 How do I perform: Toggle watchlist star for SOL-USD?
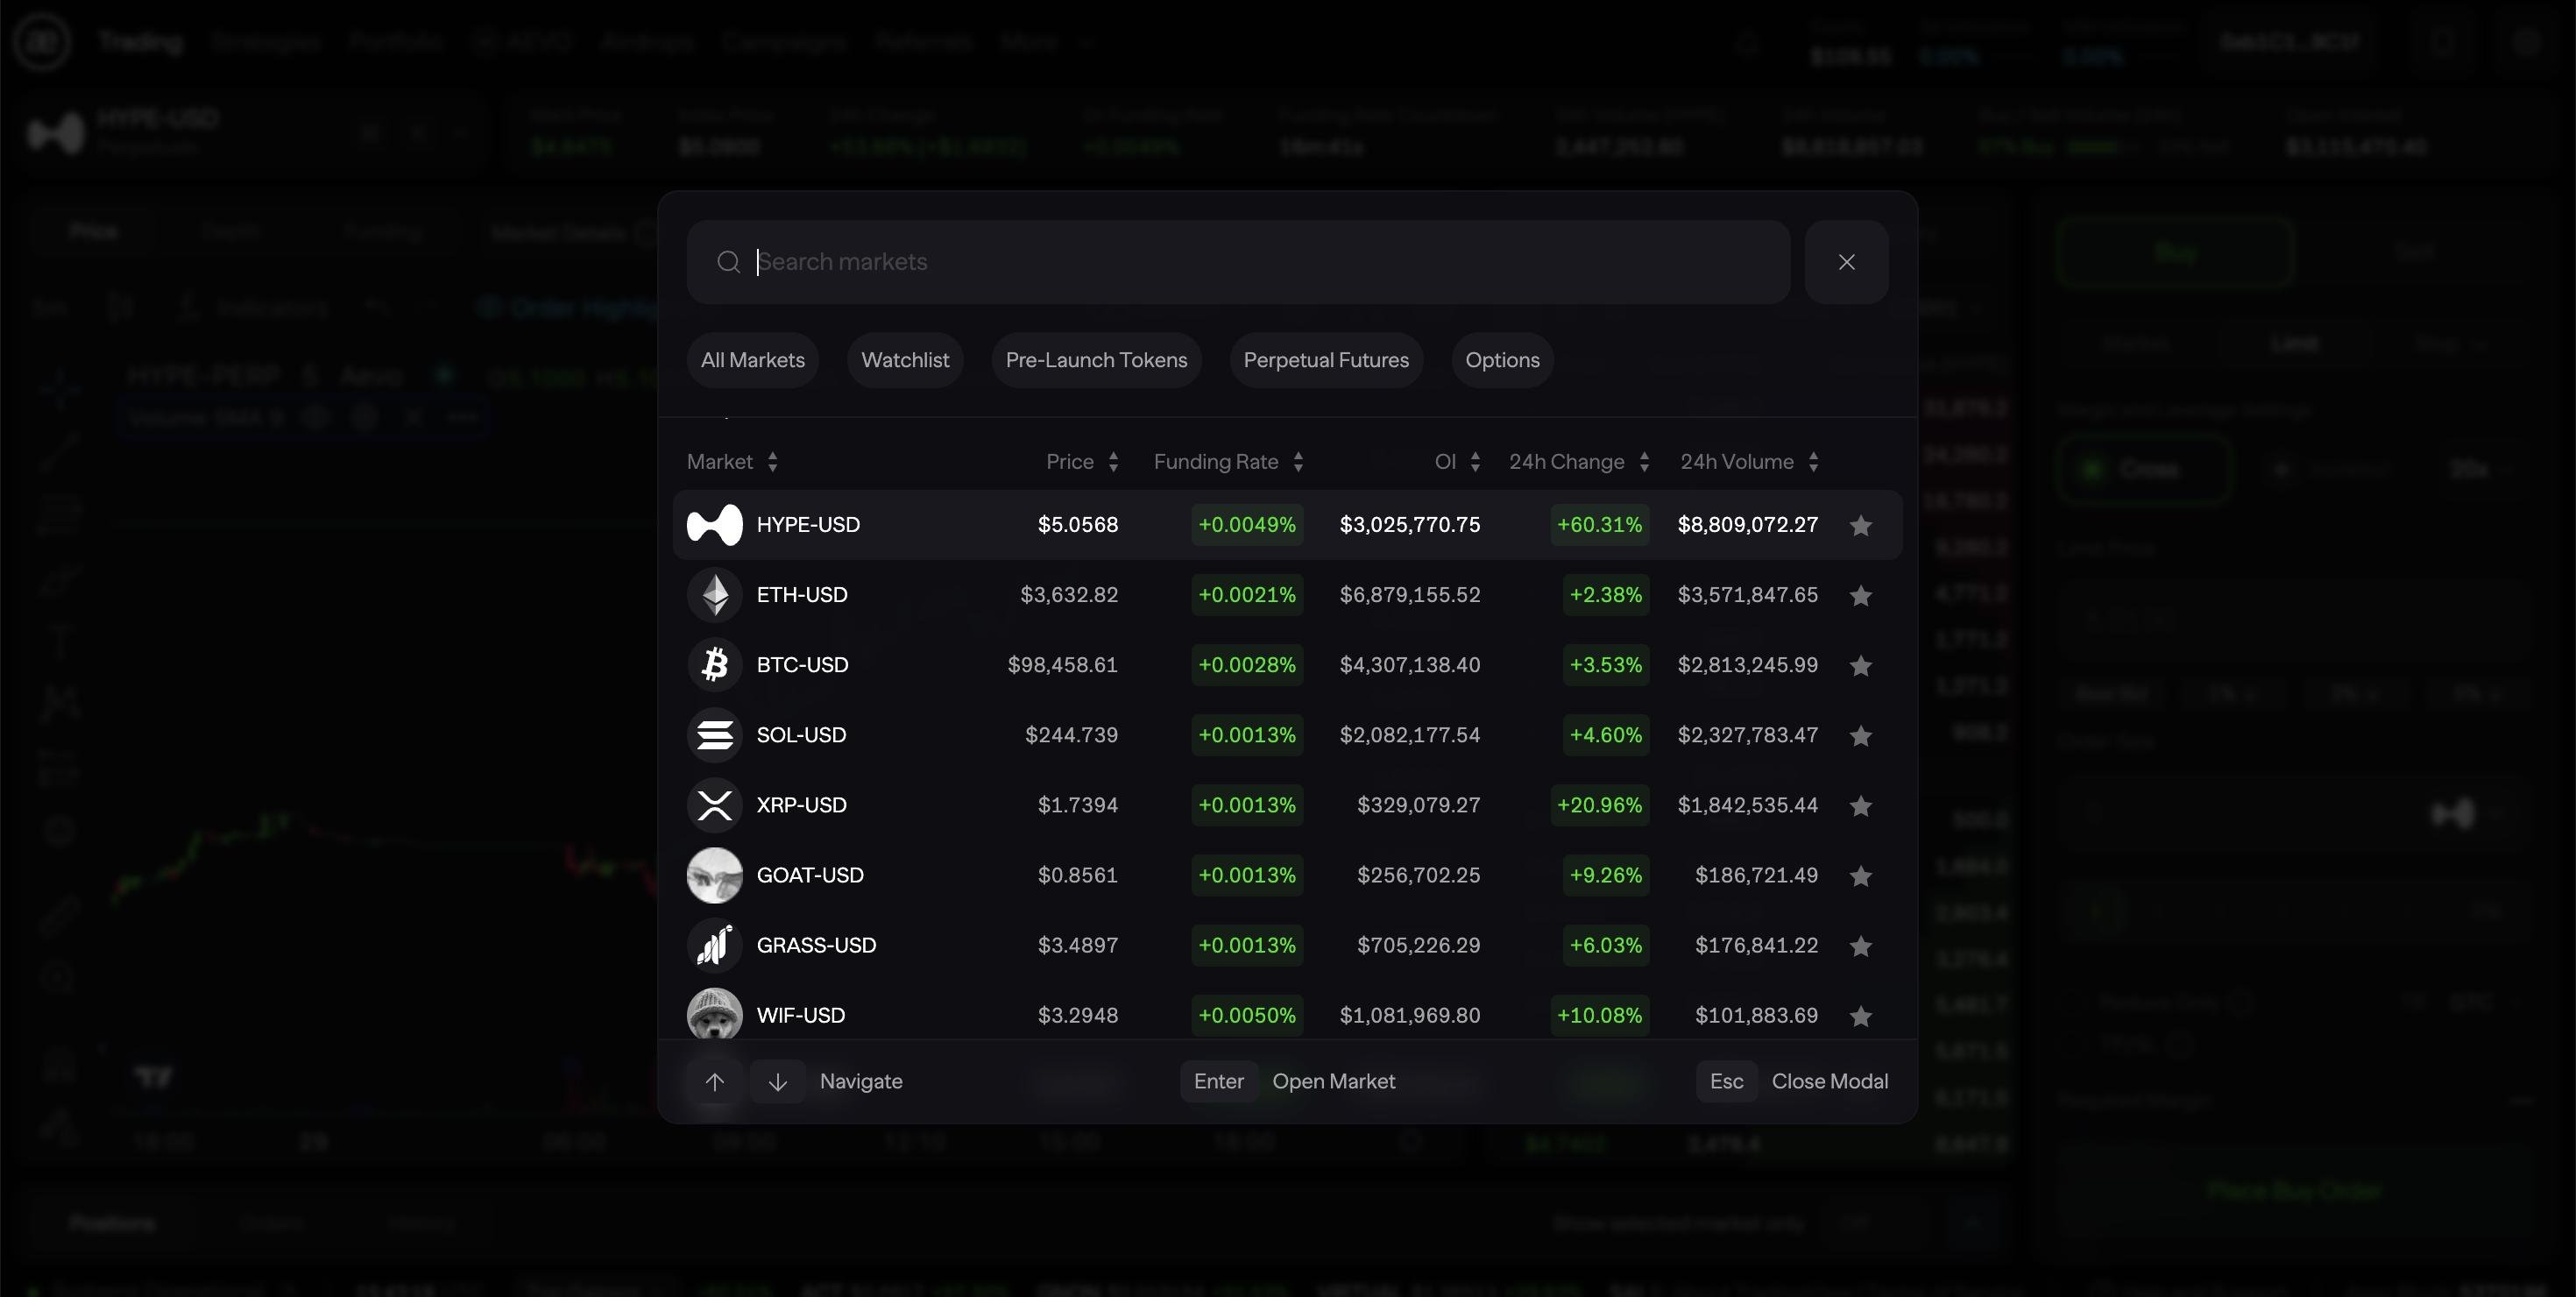1860,735
